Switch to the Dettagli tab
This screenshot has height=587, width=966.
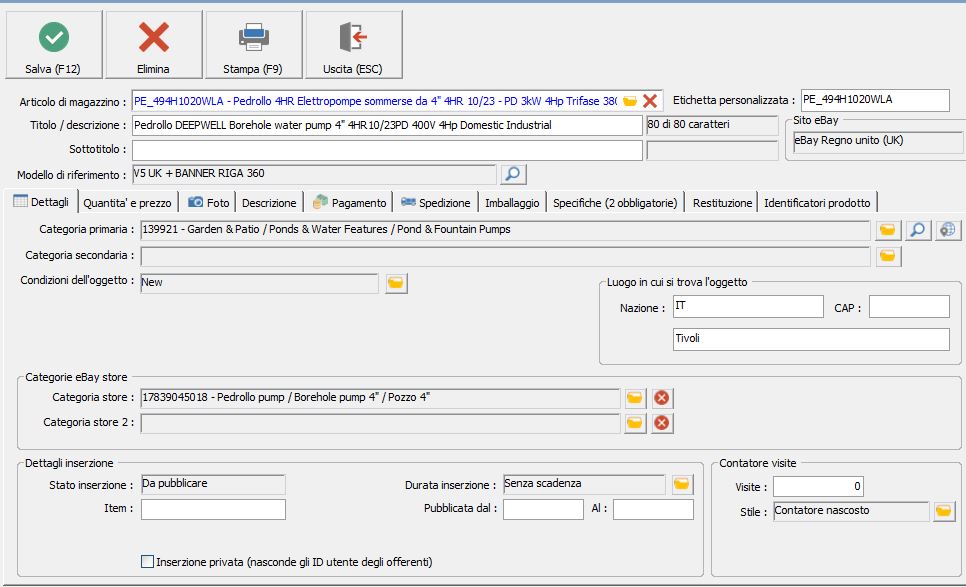41,202
